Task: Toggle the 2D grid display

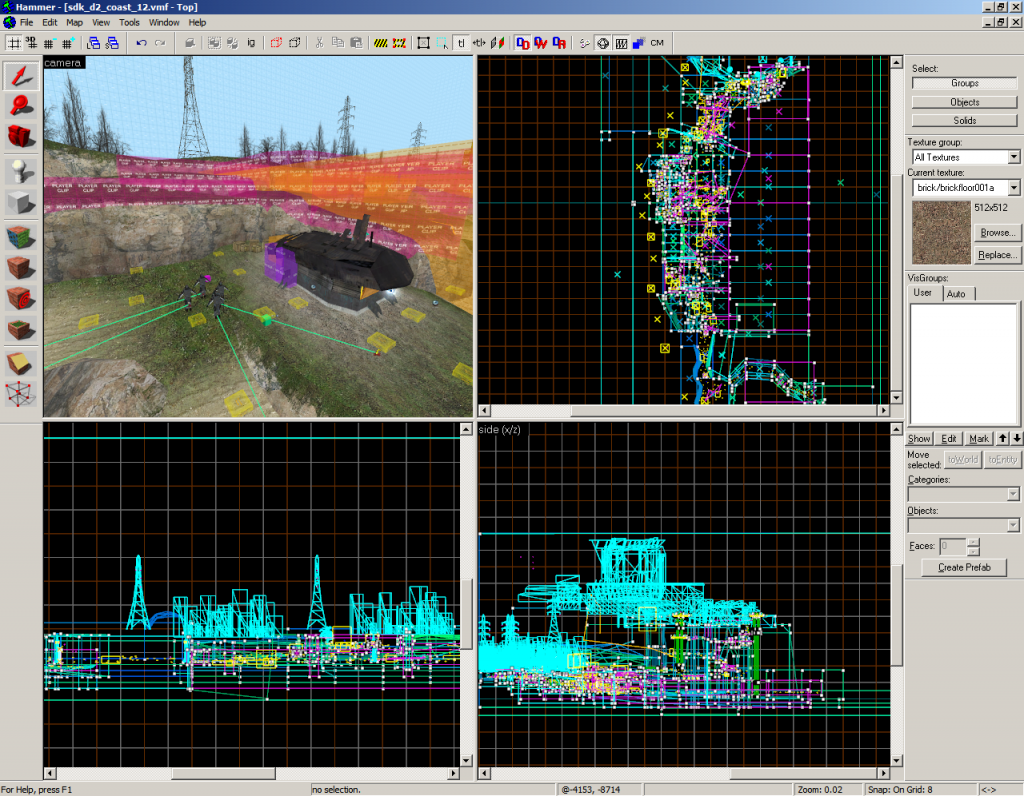Action: pos(14,43)
